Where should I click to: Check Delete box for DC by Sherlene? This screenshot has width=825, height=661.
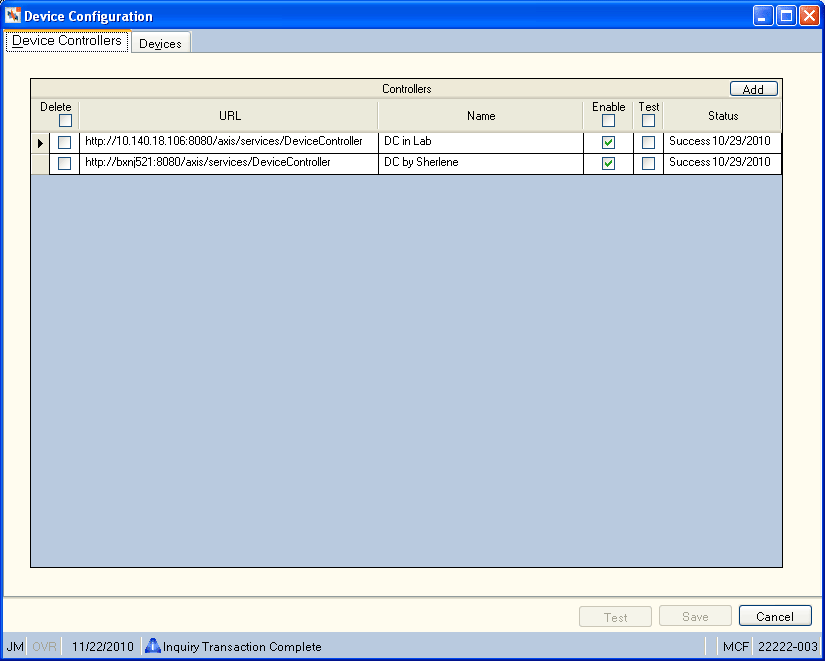click(x=64, y=163)
